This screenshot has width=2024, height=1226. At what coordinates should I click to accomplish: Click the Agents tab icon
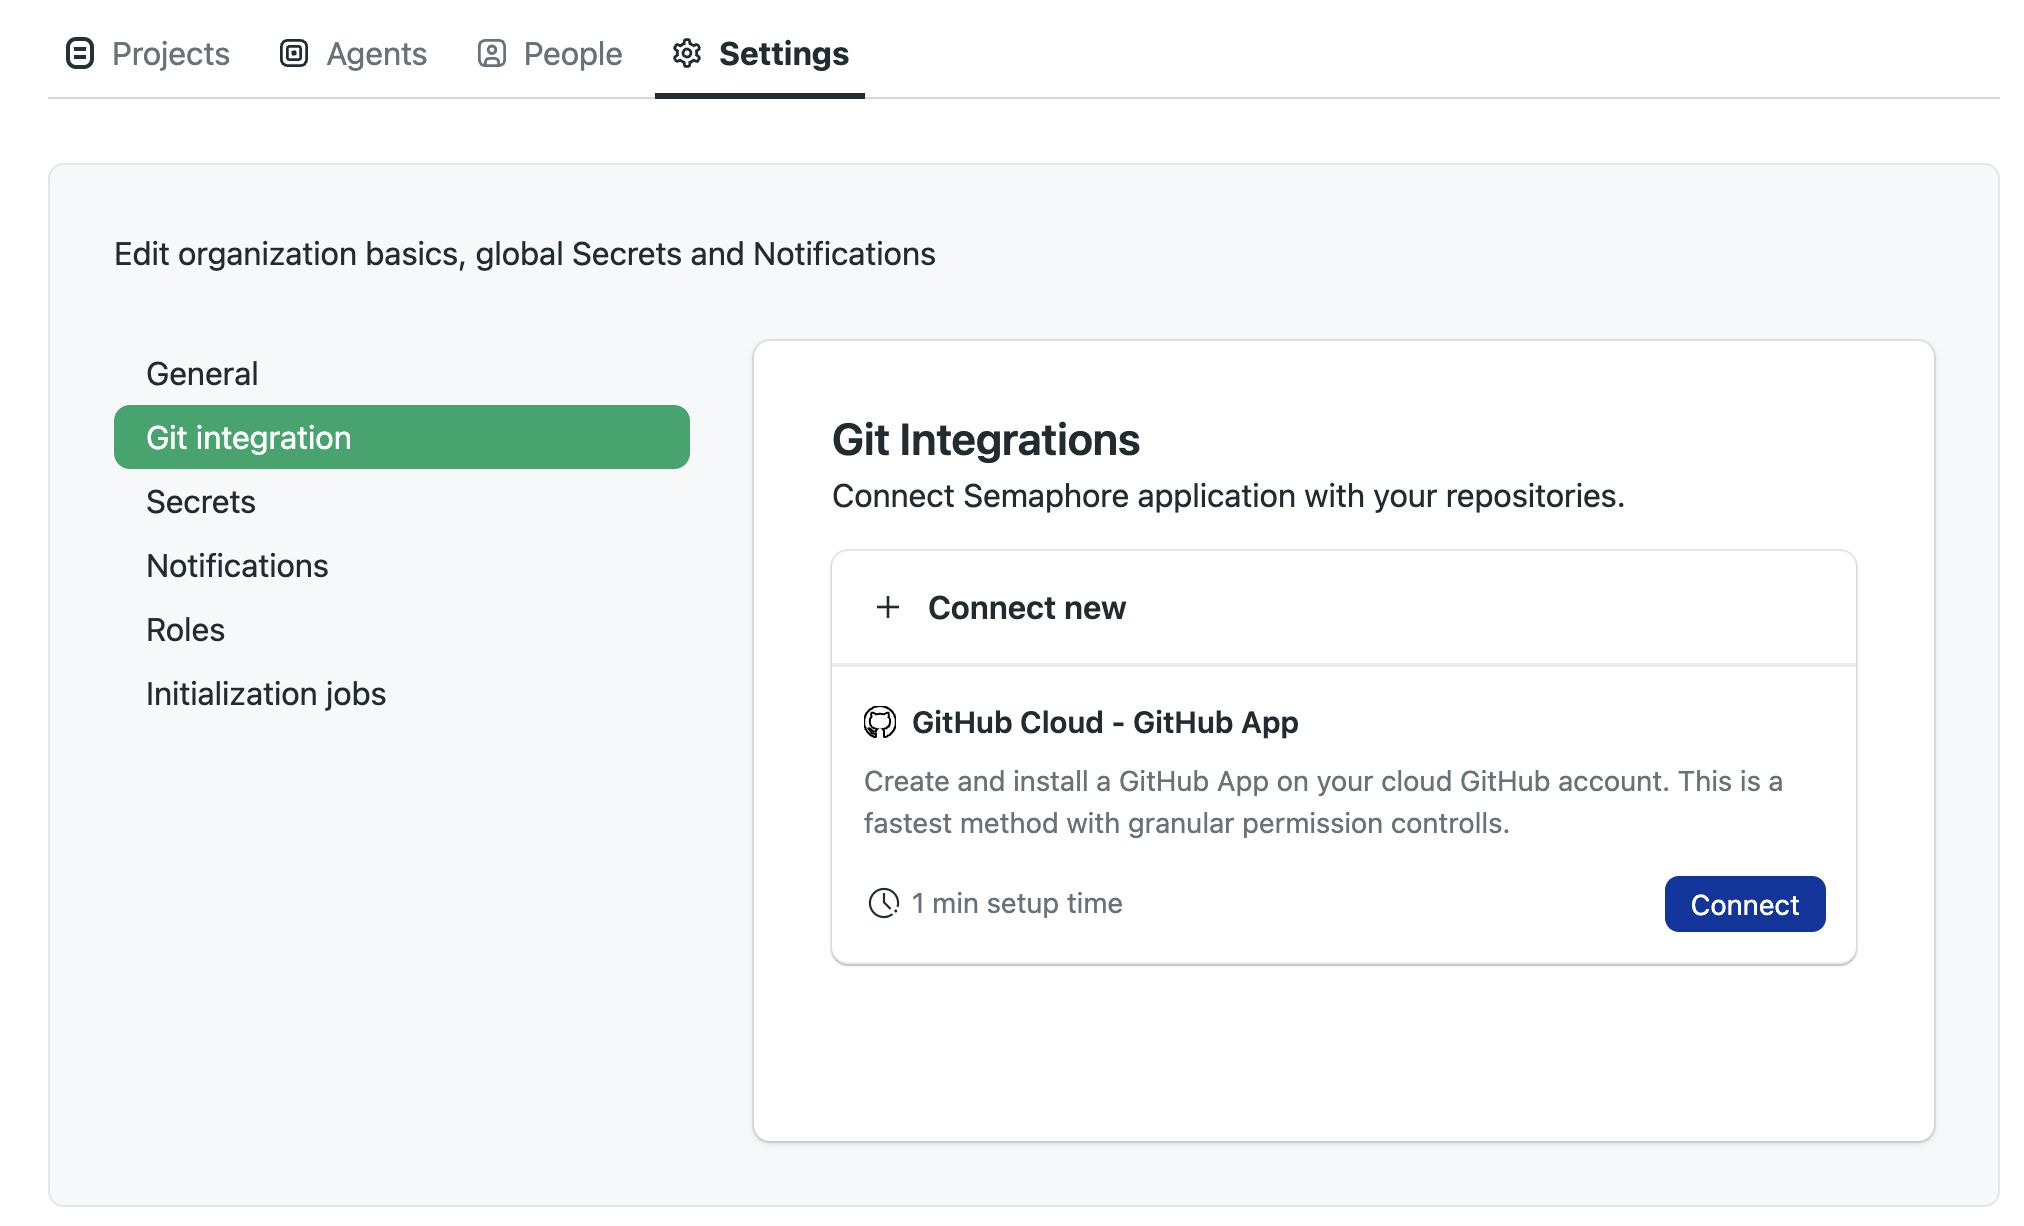(x=294, y=53)
